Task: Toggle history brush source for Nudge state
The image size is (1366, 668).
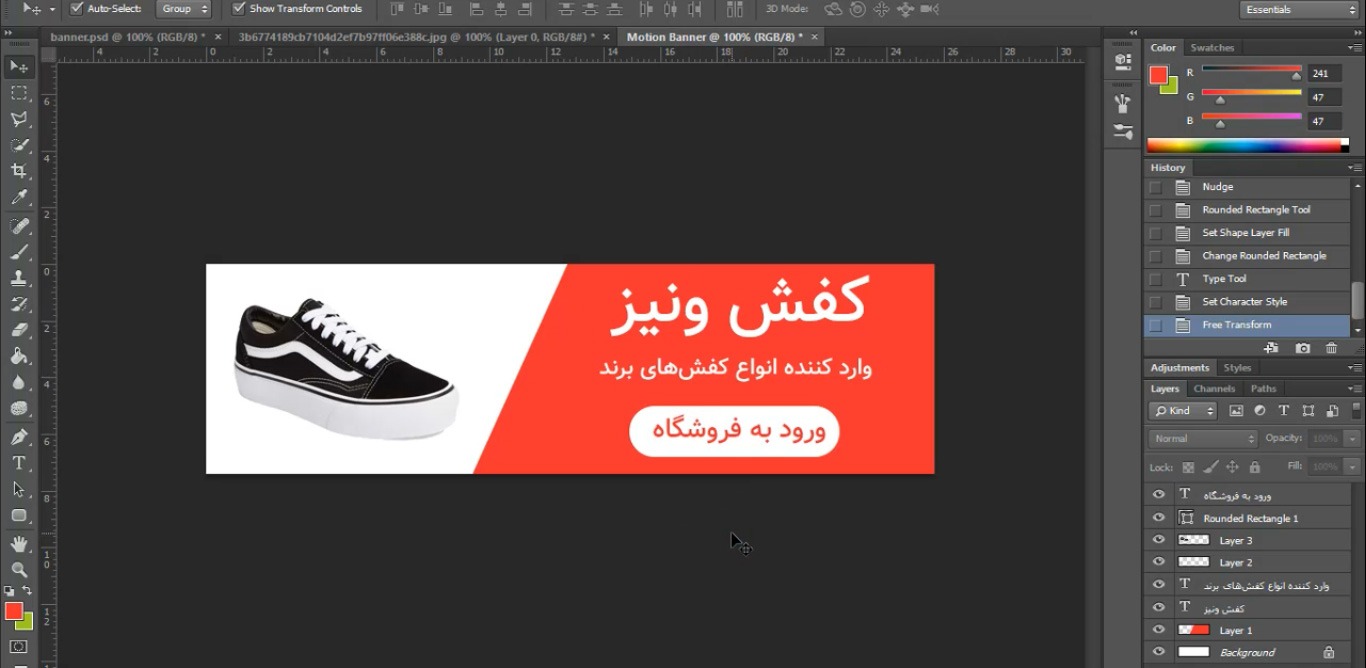Action: pos(1155,187)
